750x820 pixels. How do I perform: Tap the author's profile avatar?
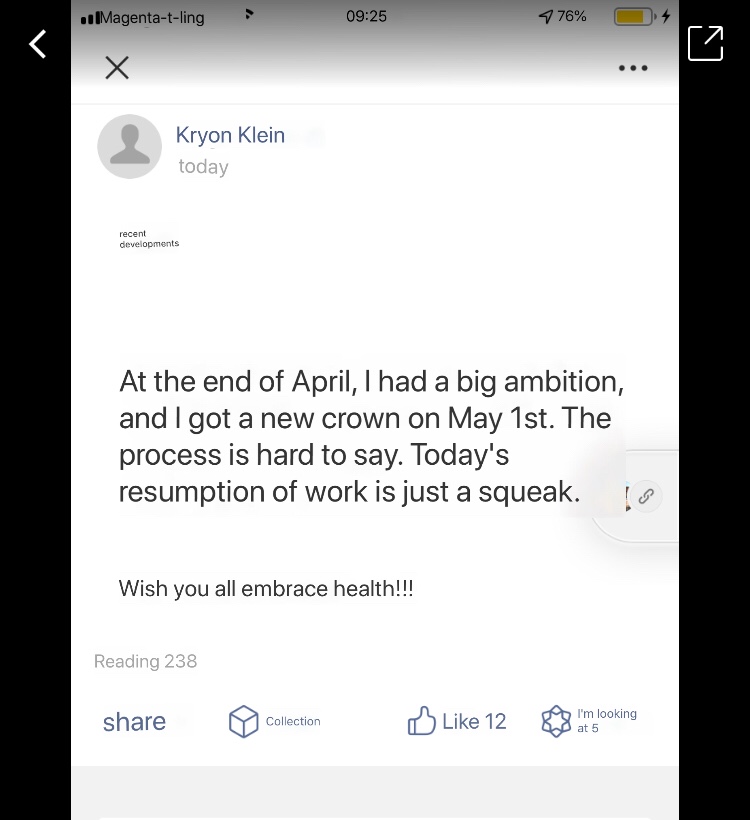129,146
